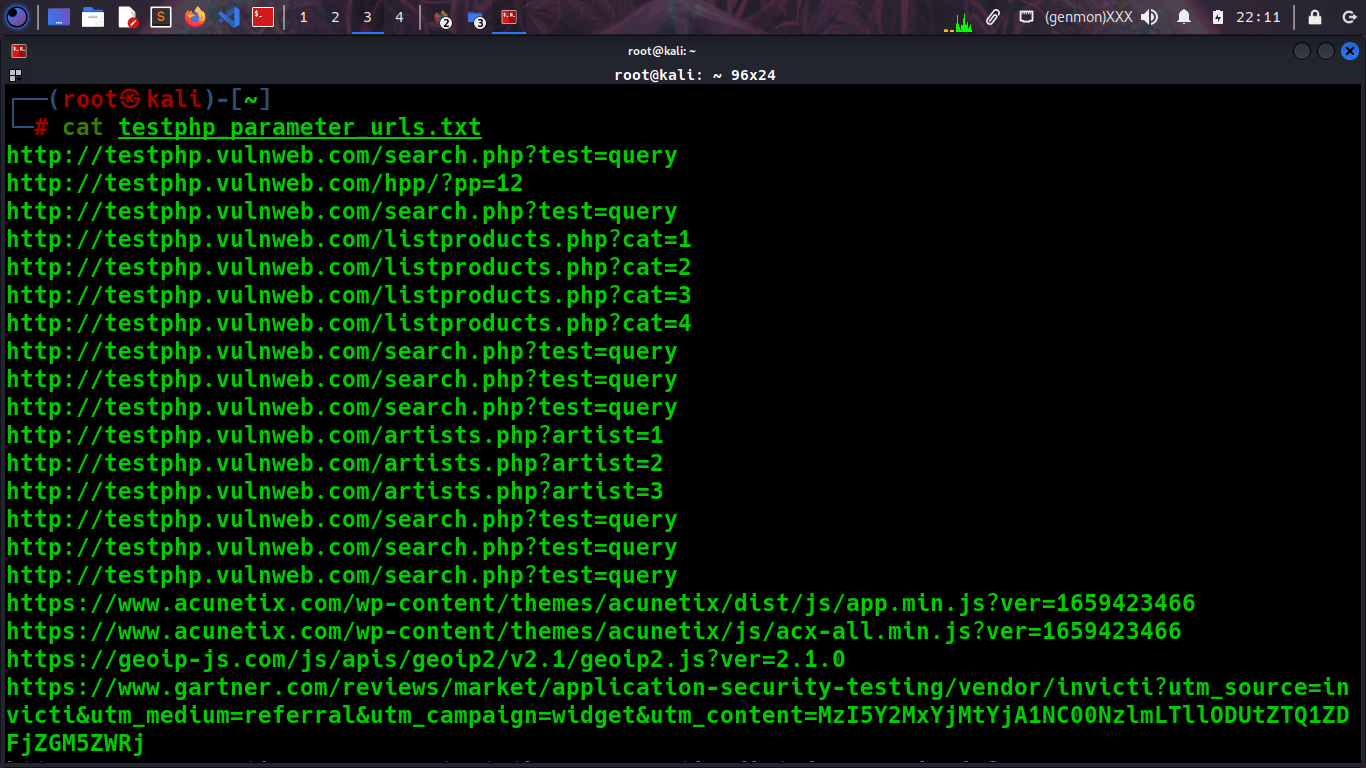This screenshot has width=1366, height=768.
Task: Mute audio by clicking the speaker icon
Action: 1150,16
